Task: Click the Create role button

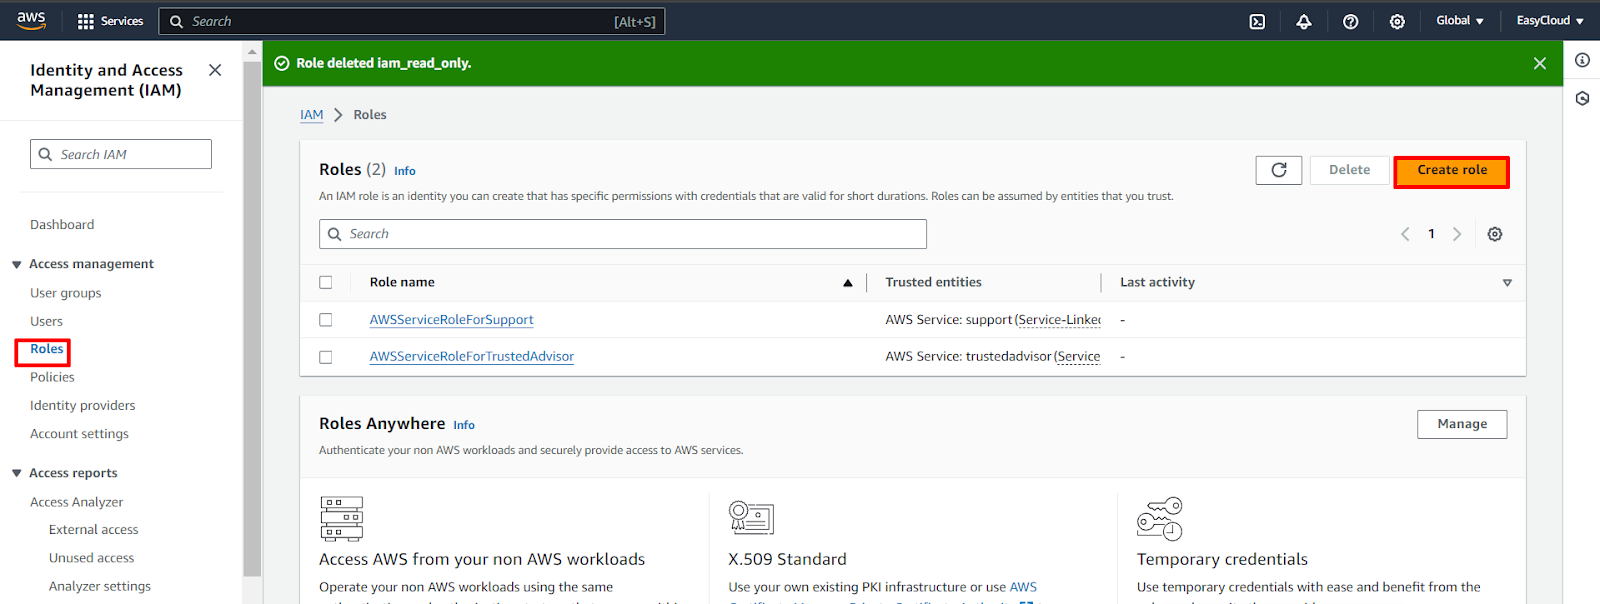Action: 1452,171
